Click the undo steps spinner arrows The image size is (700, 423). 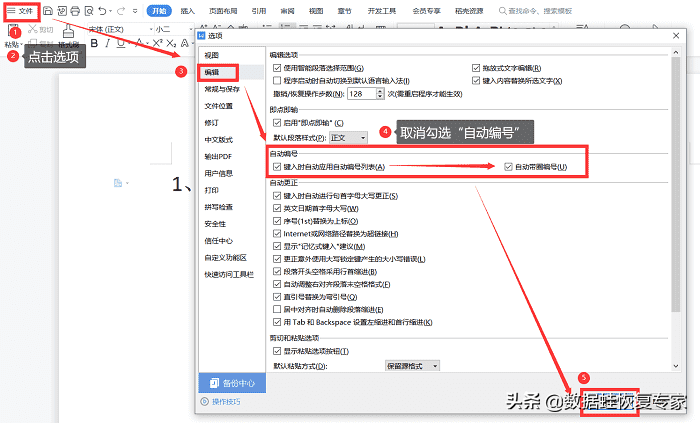point(380,94)
